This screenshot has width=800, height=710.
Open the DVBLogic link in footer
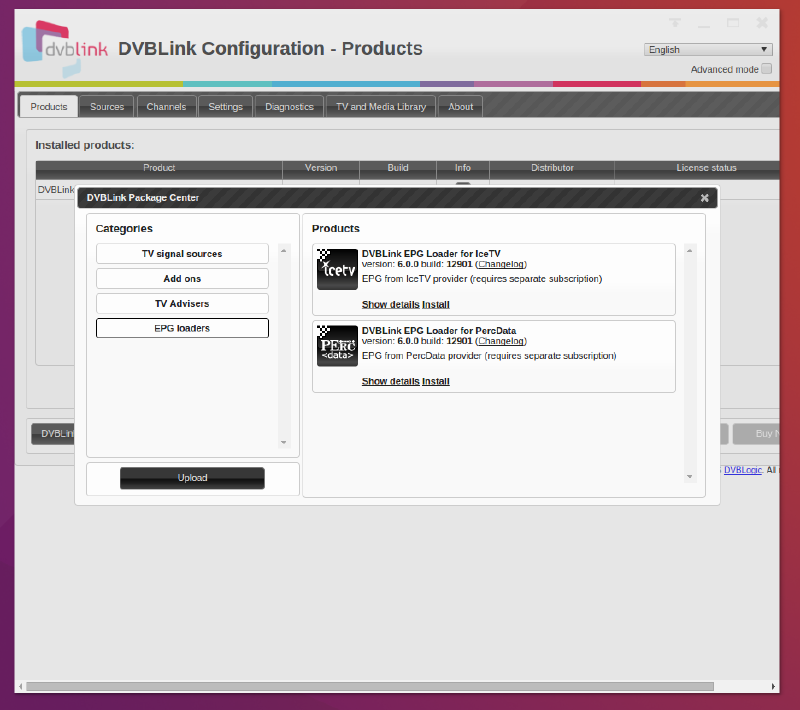coord(743,470)
